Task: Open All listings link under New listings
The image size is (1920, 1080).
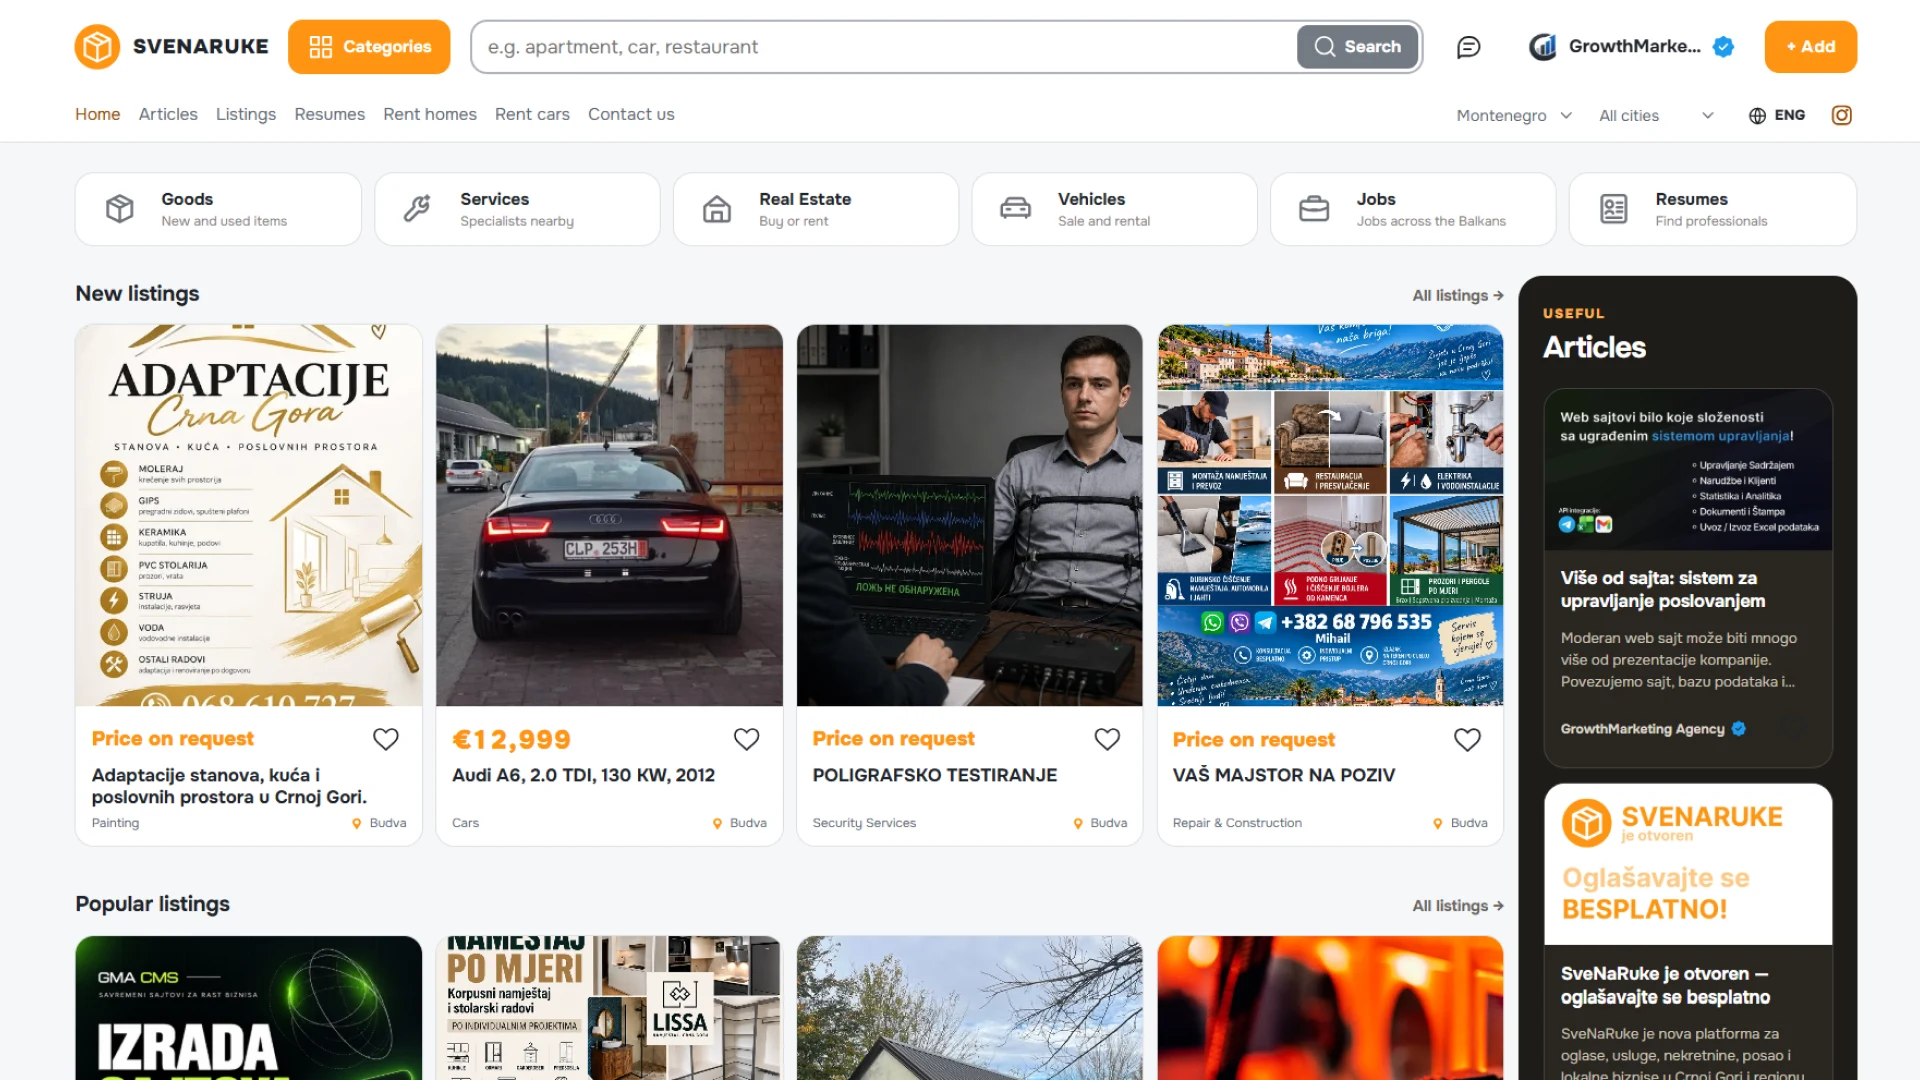Action: click(1458, 295)
